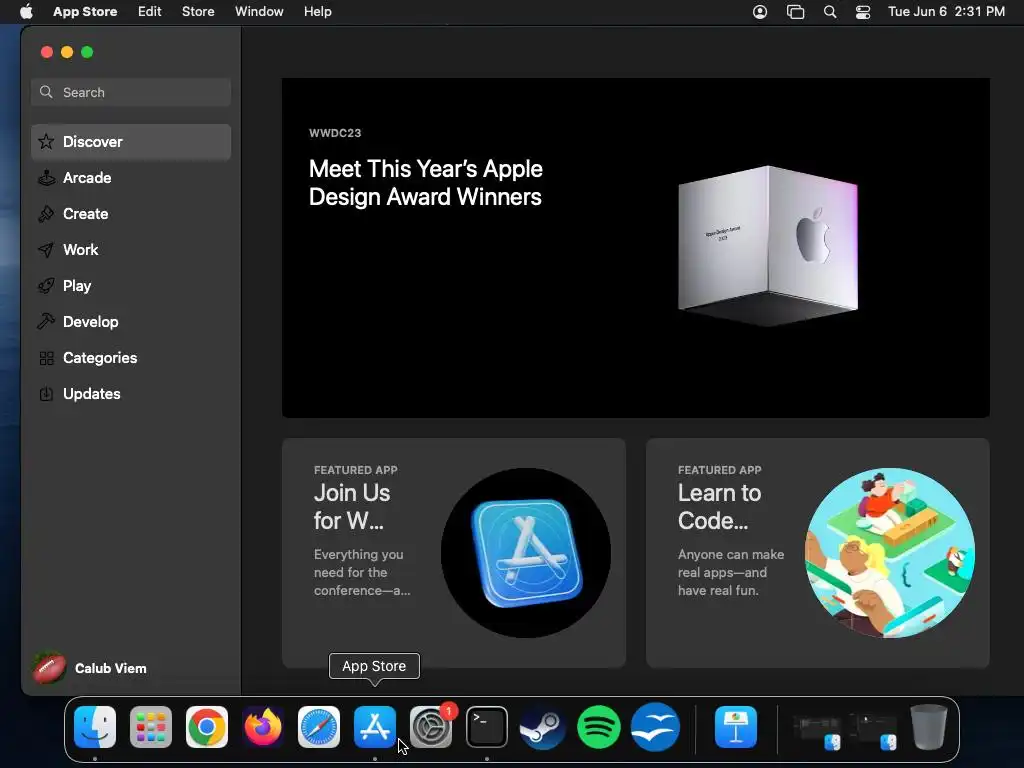The width and height of the screenshot is (1024, 768).
Task: Open Safari from the dock
Action: coord(319,727)
